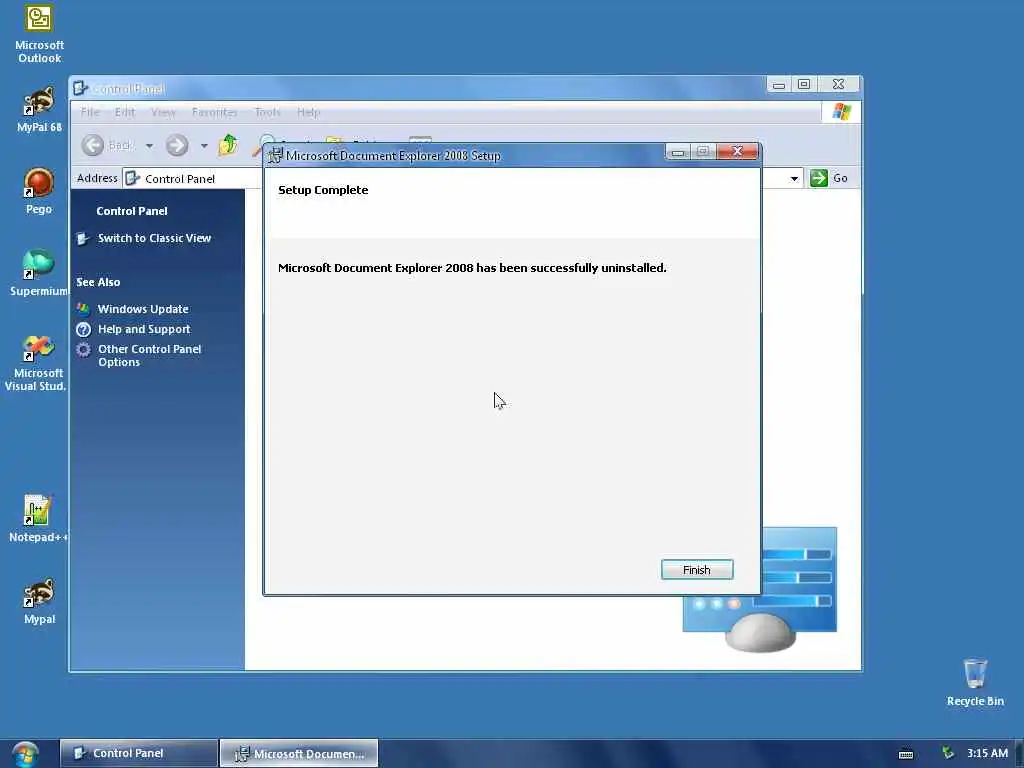Expand the Forward history dropdown arrow

[204, 146]
